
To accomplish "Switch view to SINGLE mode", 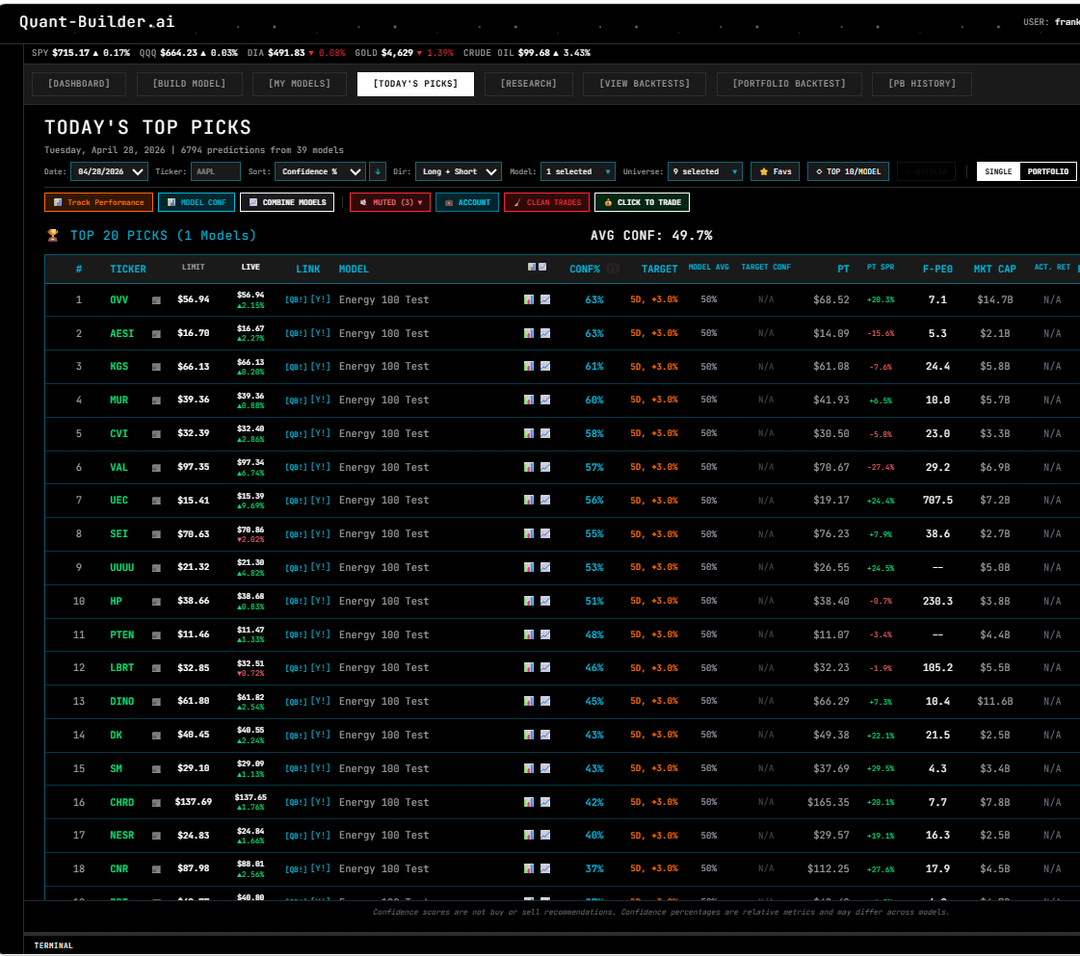I will (x=998, y=171).
